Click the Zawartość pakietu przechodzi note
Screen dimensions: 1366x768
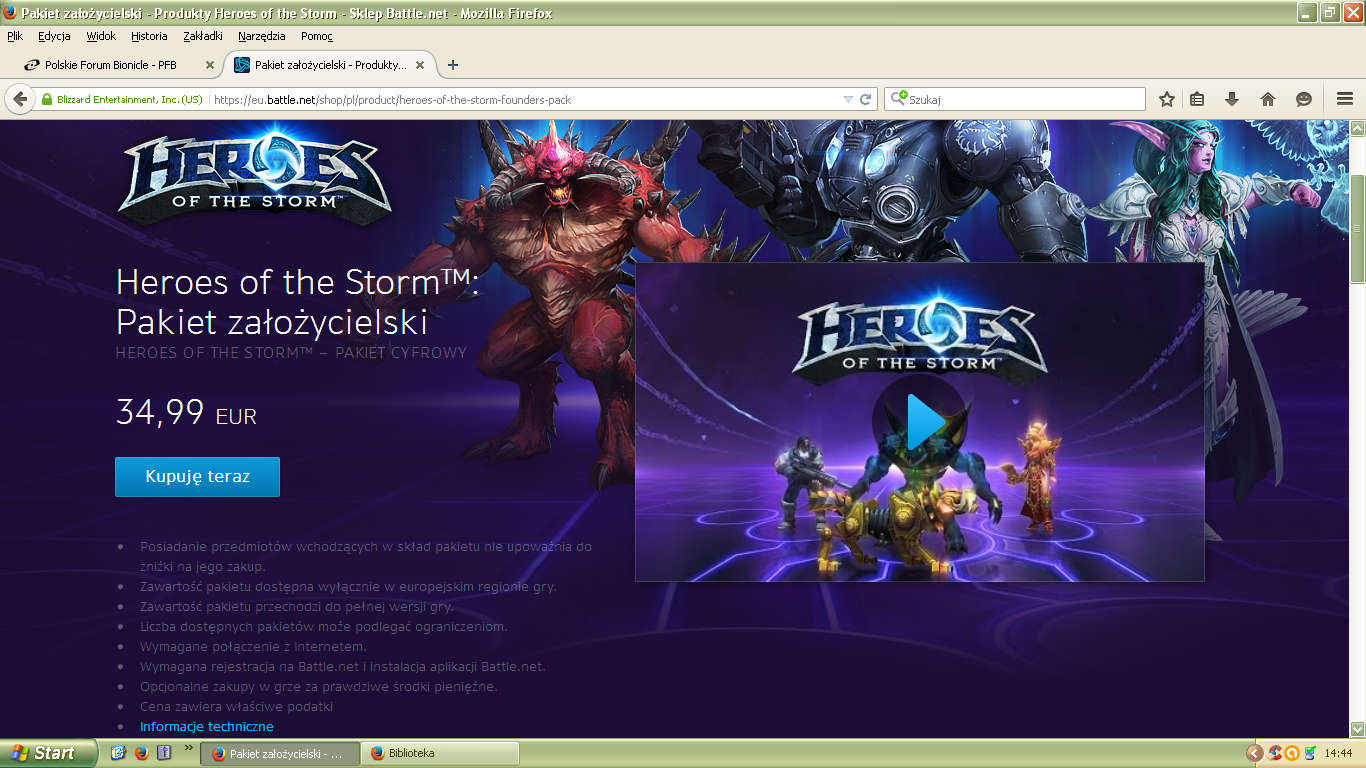(x=297, y=606)
